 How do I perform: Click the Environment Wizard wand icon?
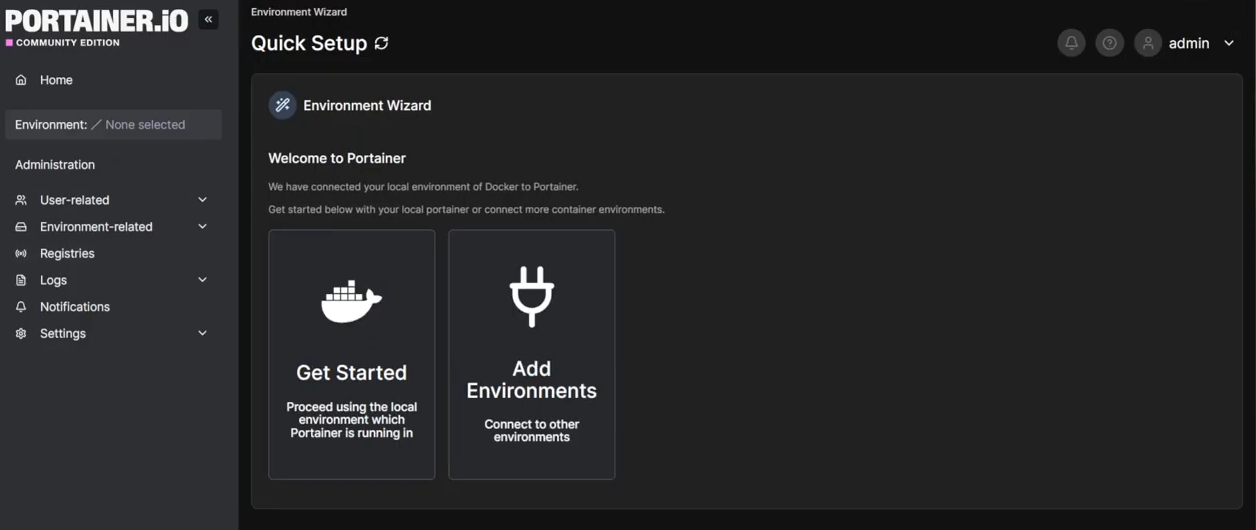[283, 105]
